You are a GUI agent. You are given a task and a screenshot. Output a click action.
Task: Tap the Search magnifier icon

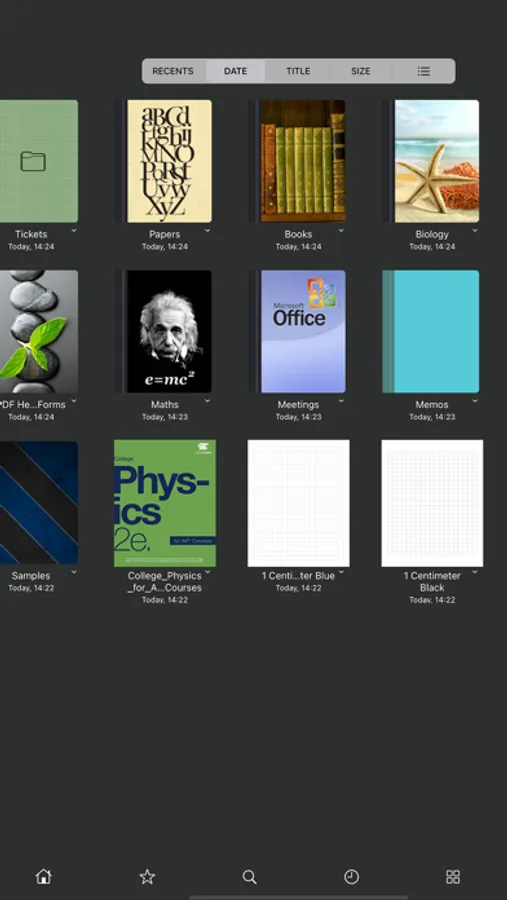click(x=249, y=876)
